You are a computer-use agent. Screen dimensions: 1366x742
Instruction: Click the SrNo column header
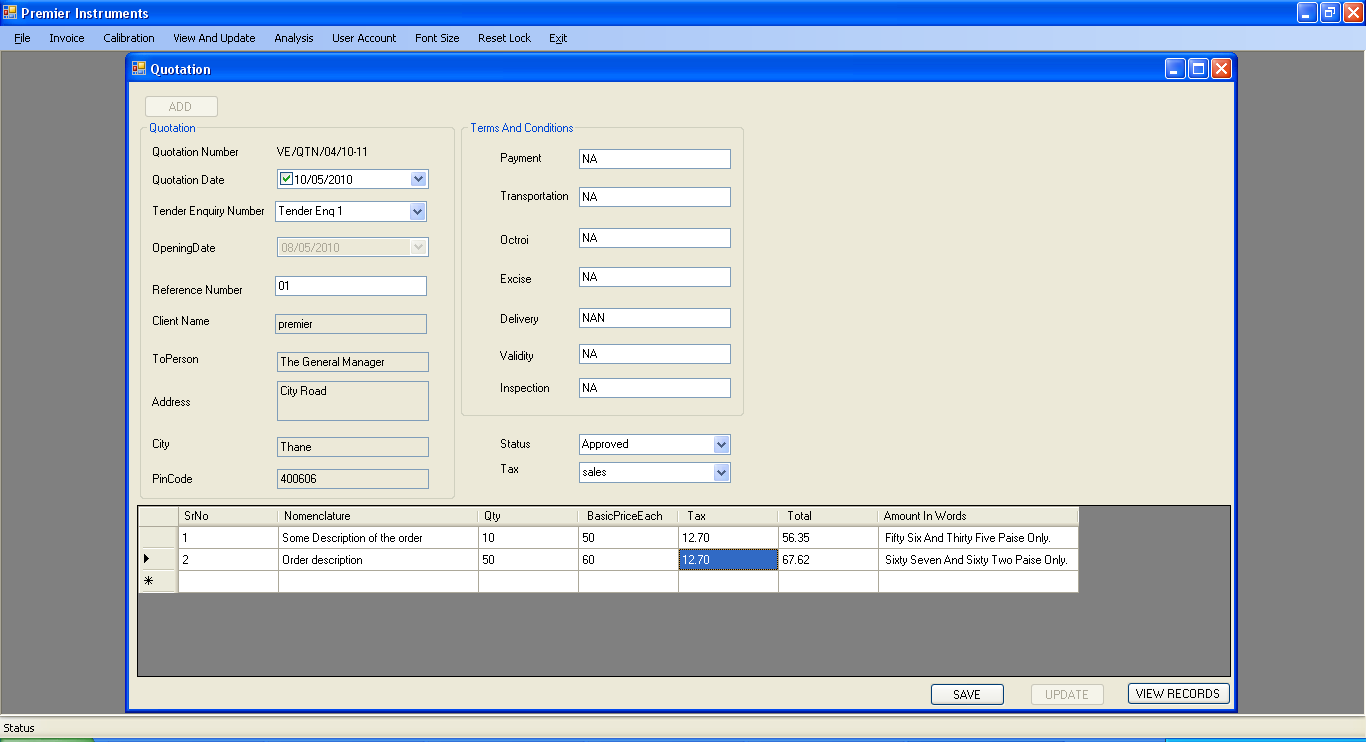228,516
